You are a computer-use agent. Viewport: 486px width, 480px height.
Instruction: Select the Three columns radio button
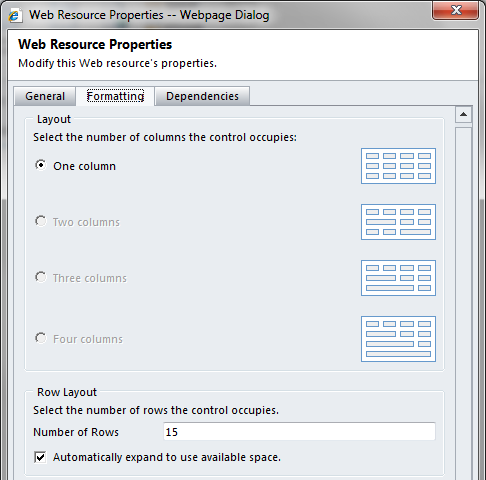click(41, 277)
